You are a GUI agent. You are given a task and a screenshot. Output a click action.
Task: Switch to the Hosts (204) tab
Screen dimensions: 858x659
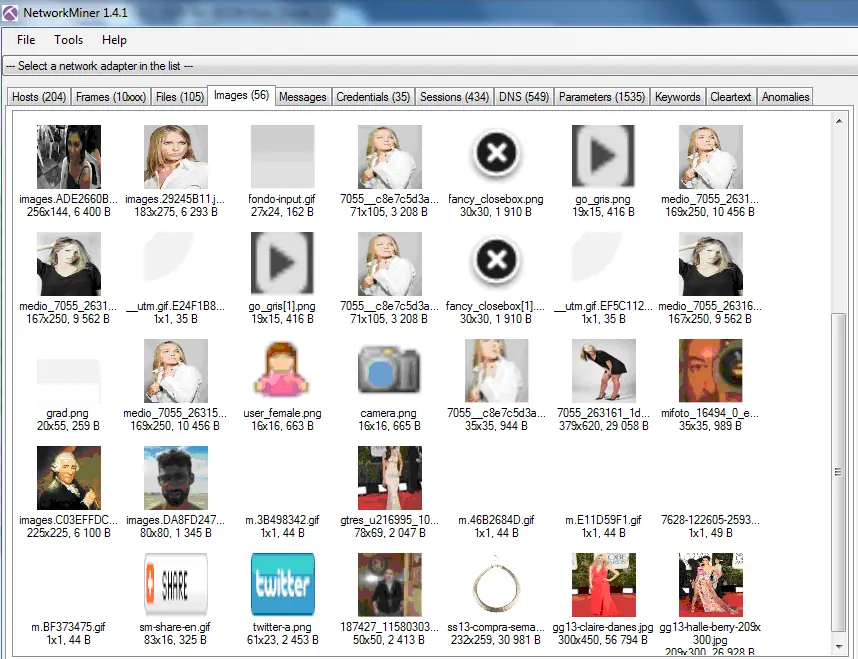click(39, 97)
